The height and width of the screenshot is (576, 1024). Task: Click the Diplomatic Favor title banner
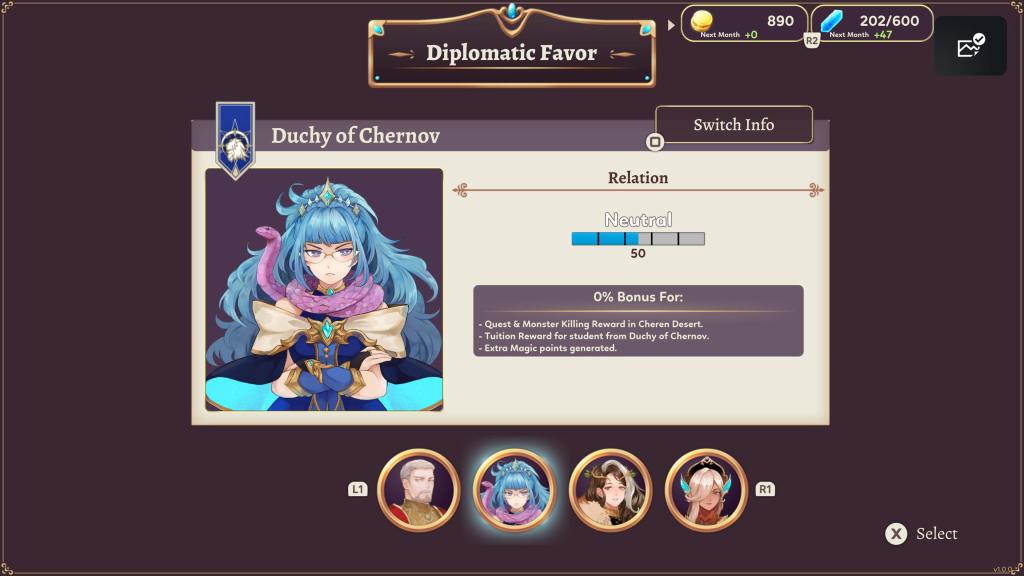click(511, 53)
